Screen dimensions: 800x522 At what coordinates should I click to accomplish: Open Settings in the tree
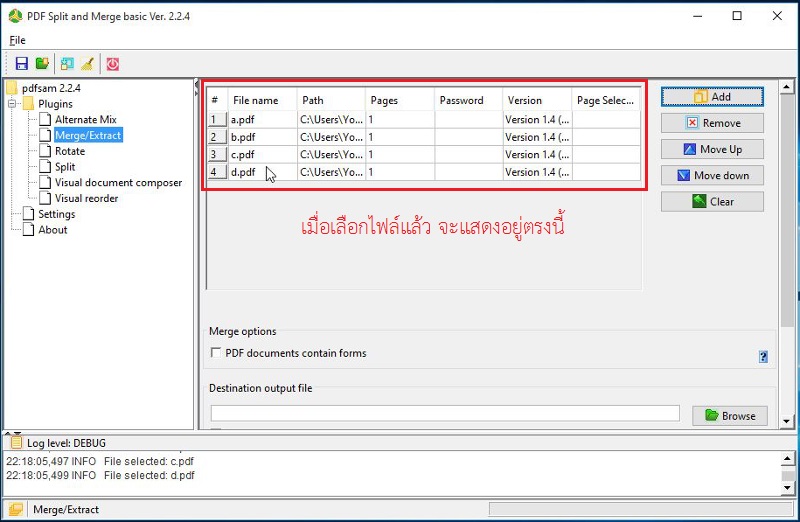57,214
